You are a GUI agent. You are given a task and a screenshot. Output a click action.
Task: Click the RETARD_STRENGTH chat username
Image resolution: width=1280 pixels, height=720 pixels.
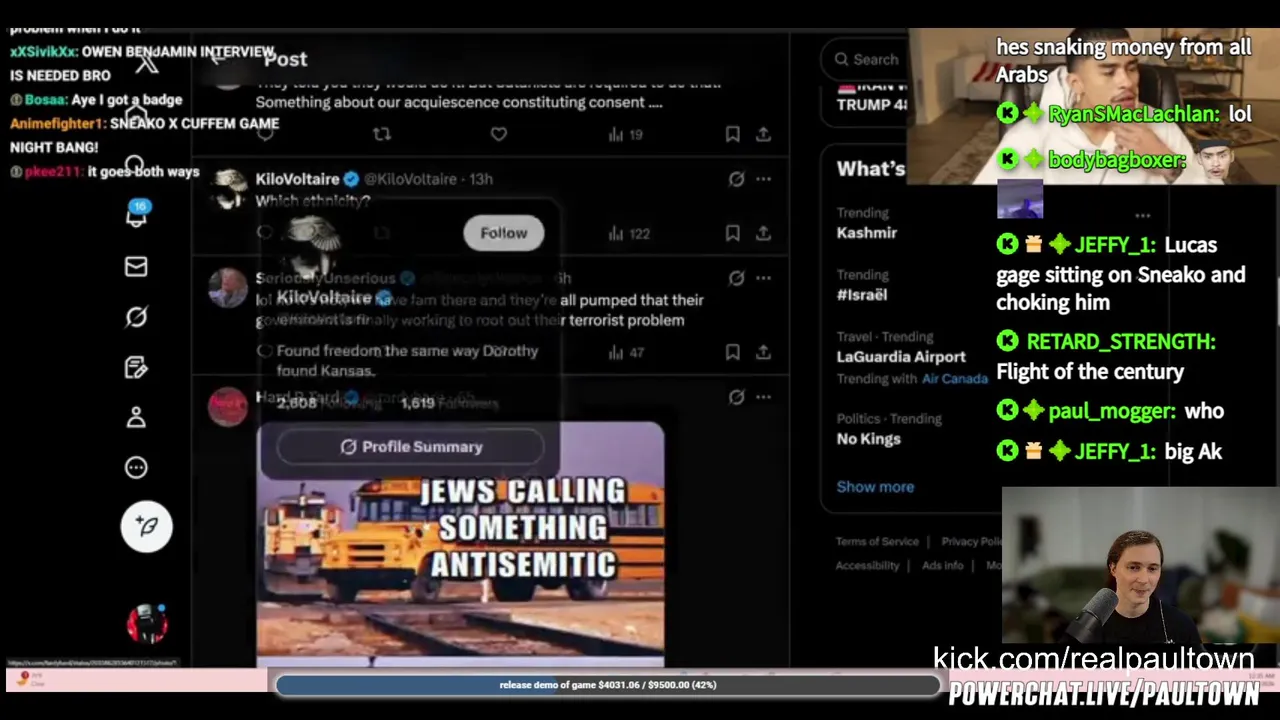[1121, 341]
